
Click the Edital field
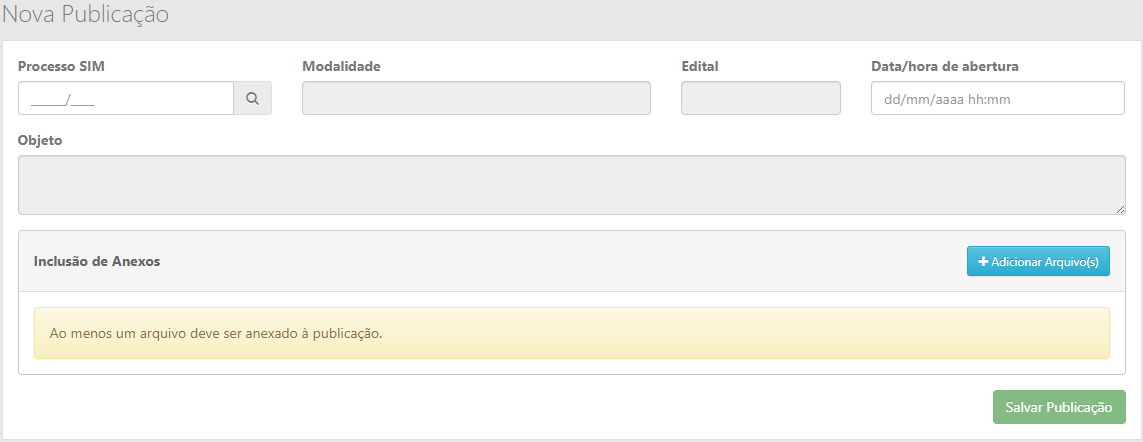(760, 99)
